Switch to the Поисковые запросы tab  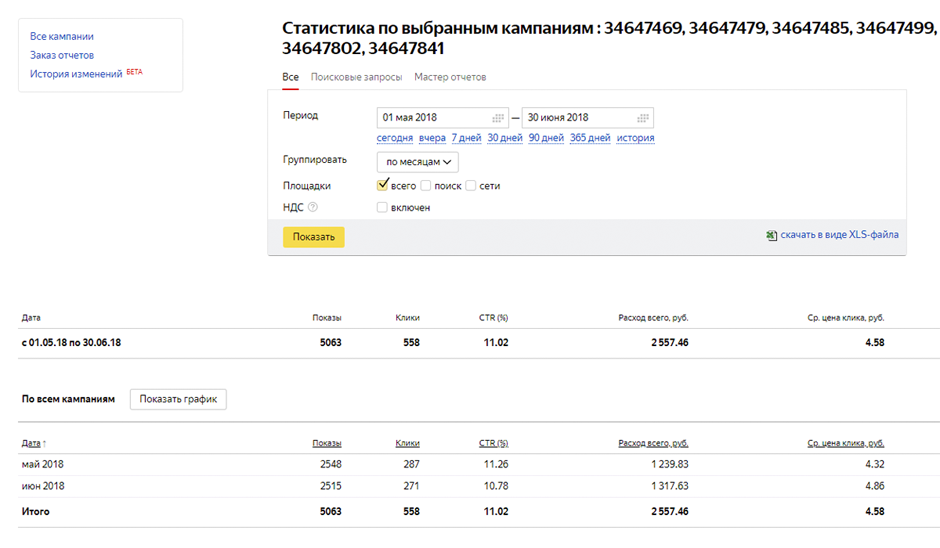[x=356, y=77]
